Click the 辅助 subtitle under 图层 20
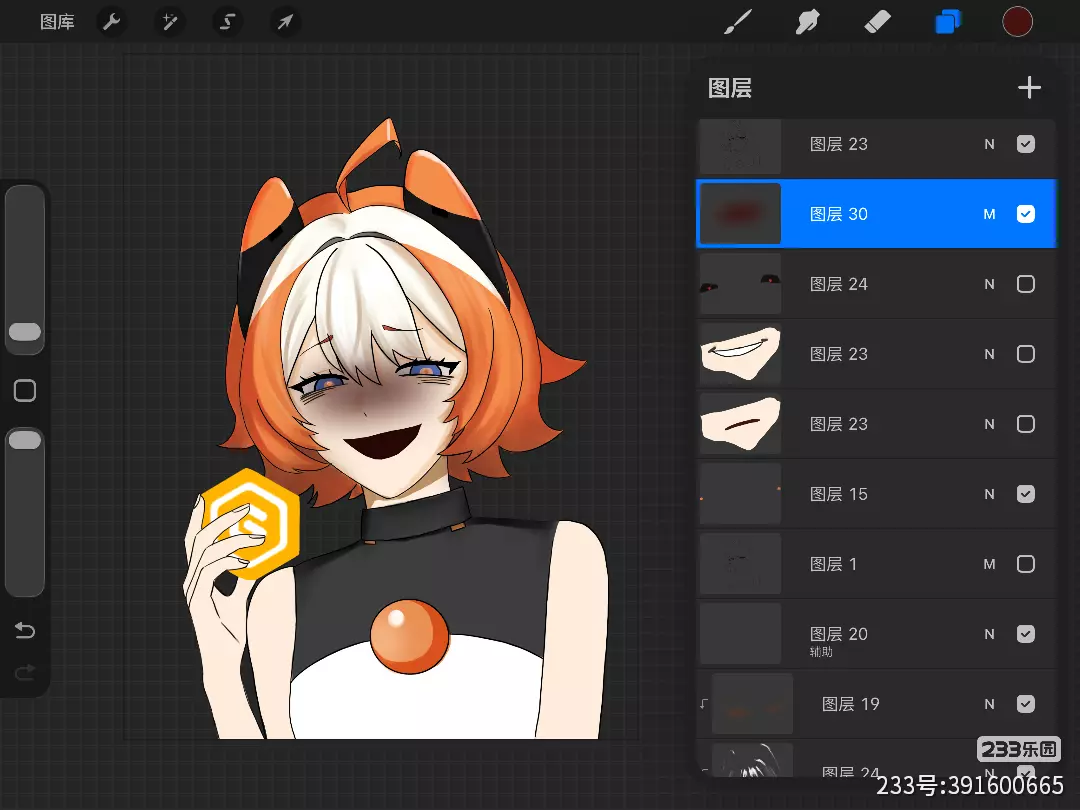The width and height of the screenshot is (1080, 810). click(x=821, y=652)
